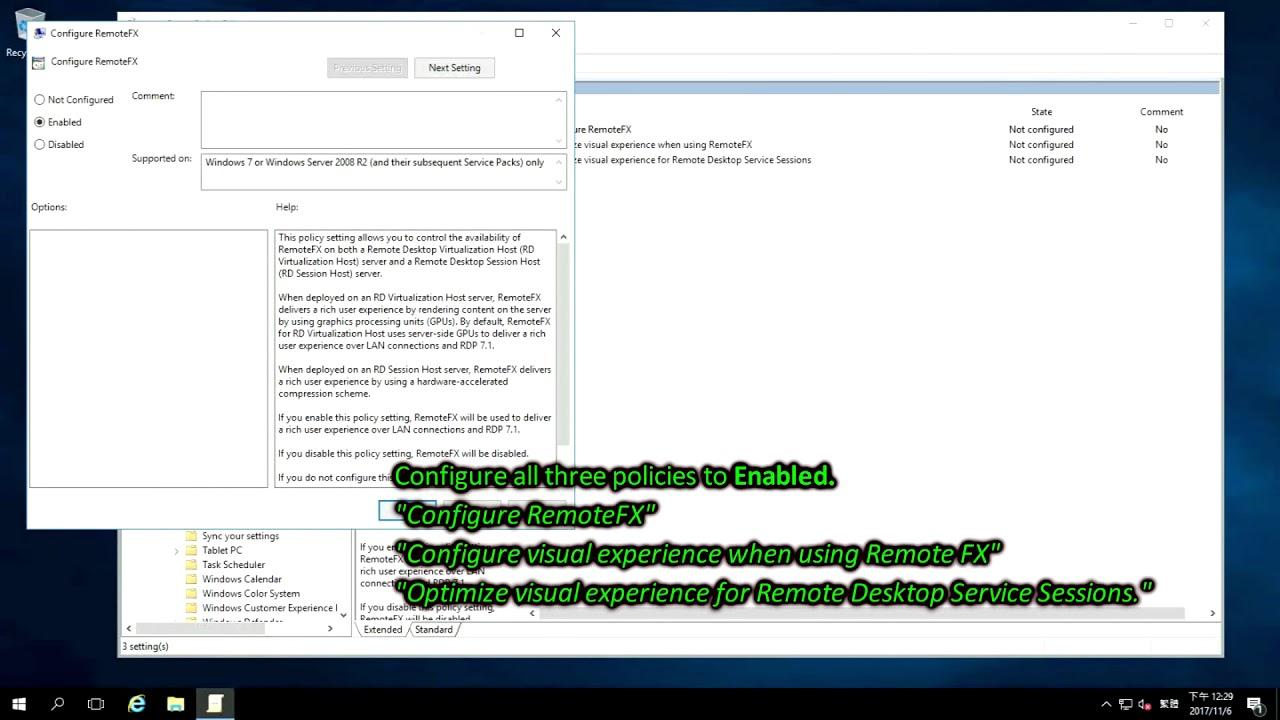Screen dimensions: 1280x720
Task: Click the Sync your settings folder icon
Action: 191,536
